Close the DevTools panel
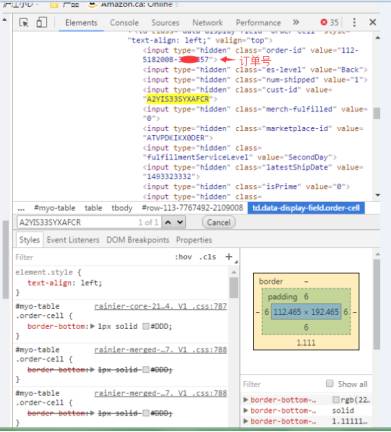 click(373, 22)
